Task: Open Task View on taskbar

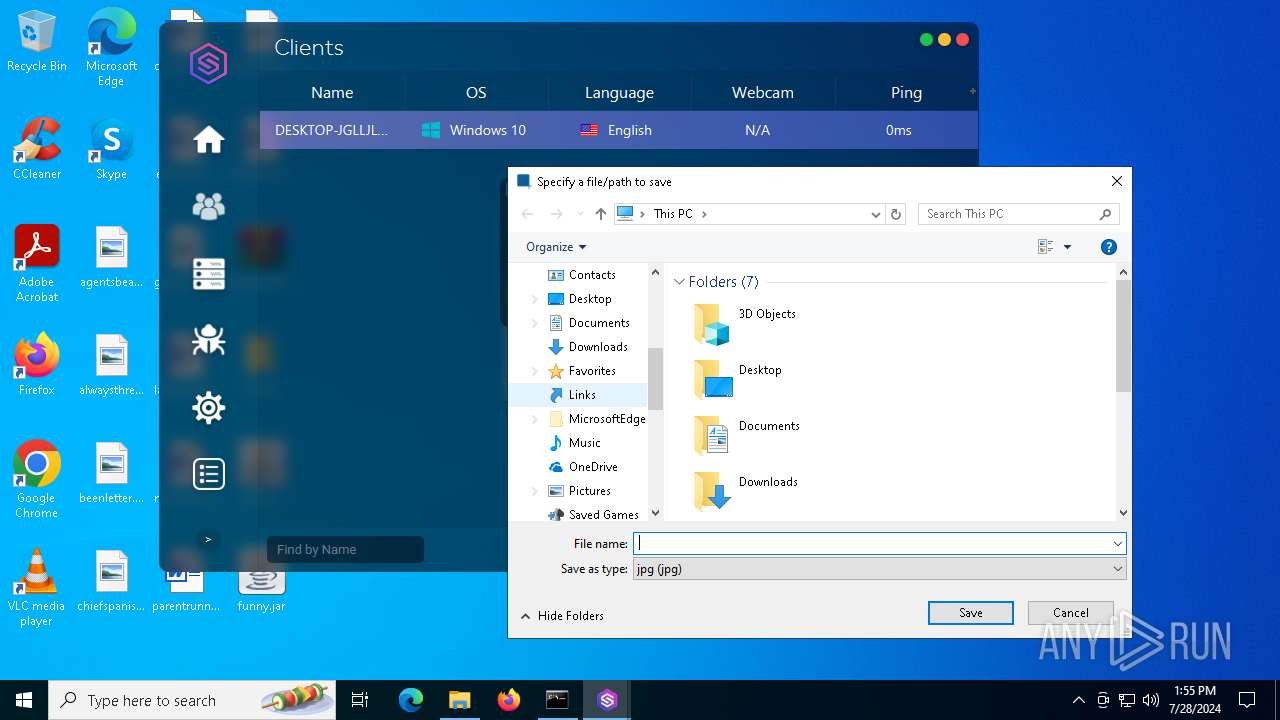Action: click(360, 700)
